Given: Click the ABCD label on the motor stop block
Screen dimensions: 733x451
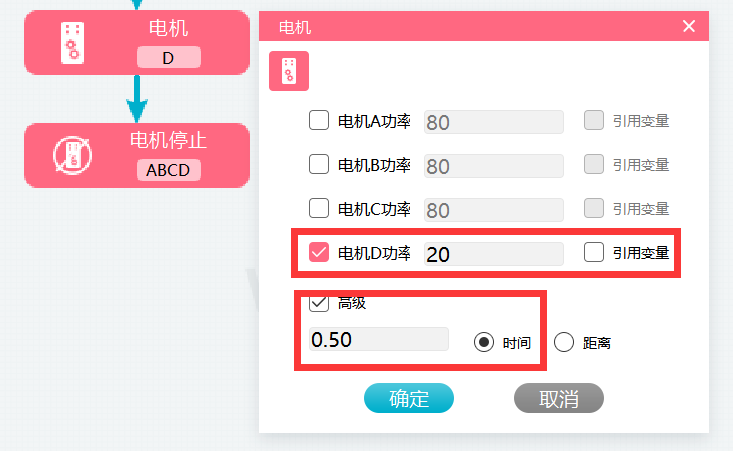Looking at the screenshot, I should [x=169, y=170].
